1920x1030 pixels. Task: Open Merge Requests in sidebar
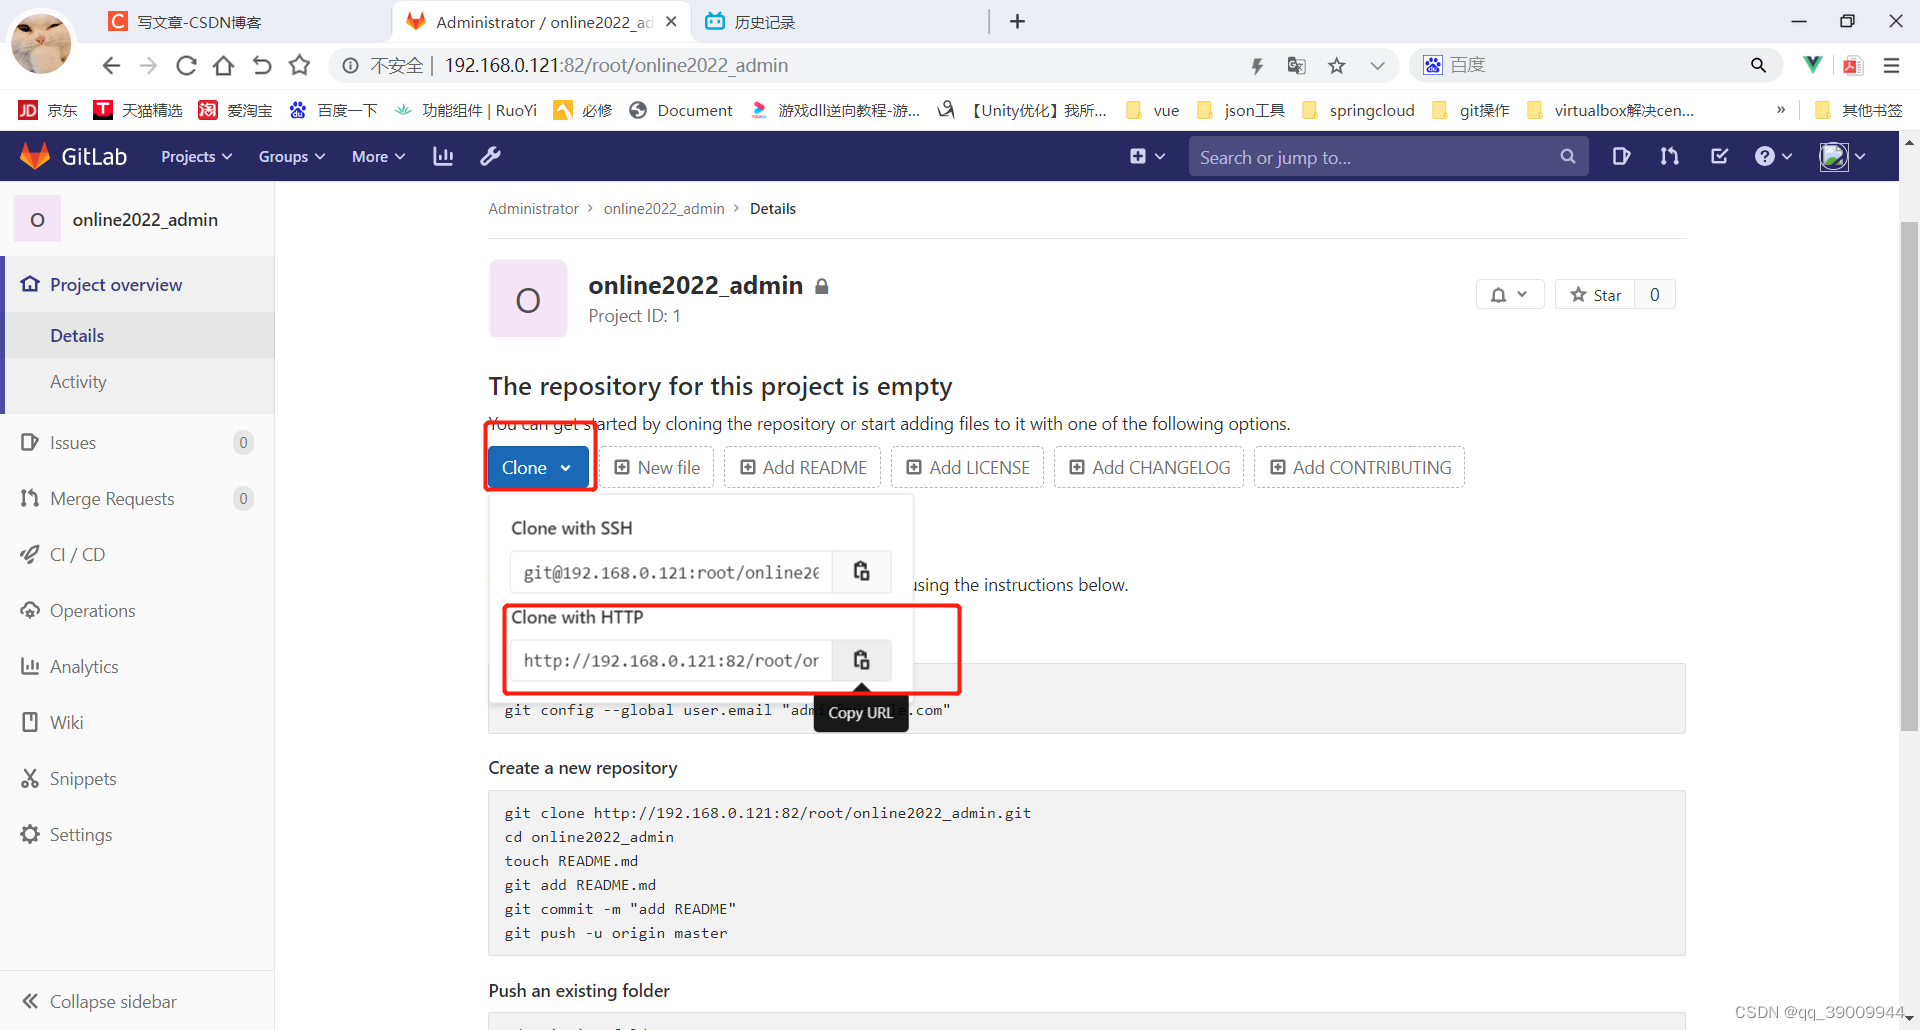point(137,498)
